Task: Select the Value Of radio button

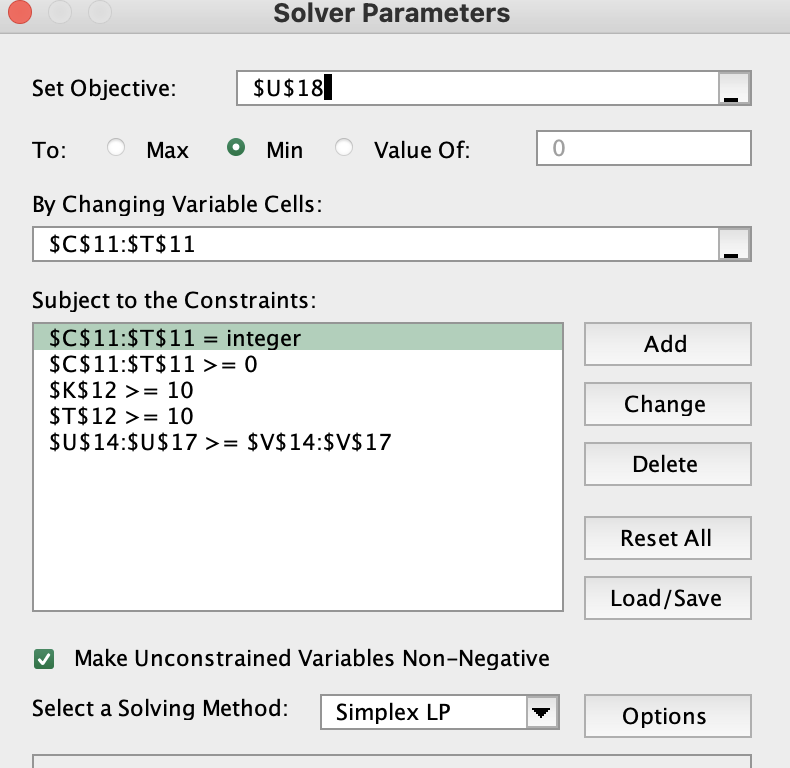Action: tap(345, 149)
